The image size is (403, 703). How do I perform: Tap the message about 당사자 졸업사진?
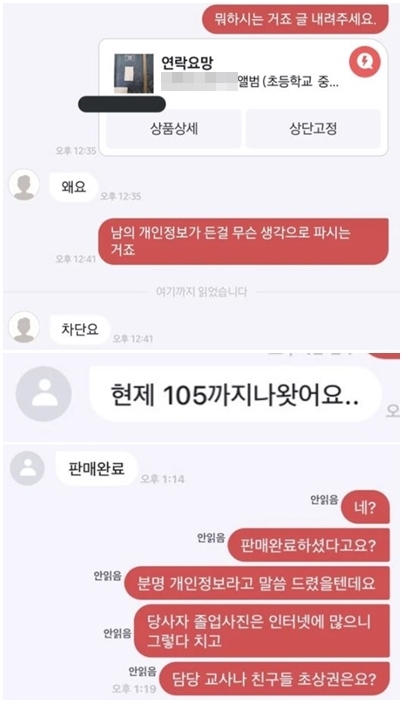point(262,631)
